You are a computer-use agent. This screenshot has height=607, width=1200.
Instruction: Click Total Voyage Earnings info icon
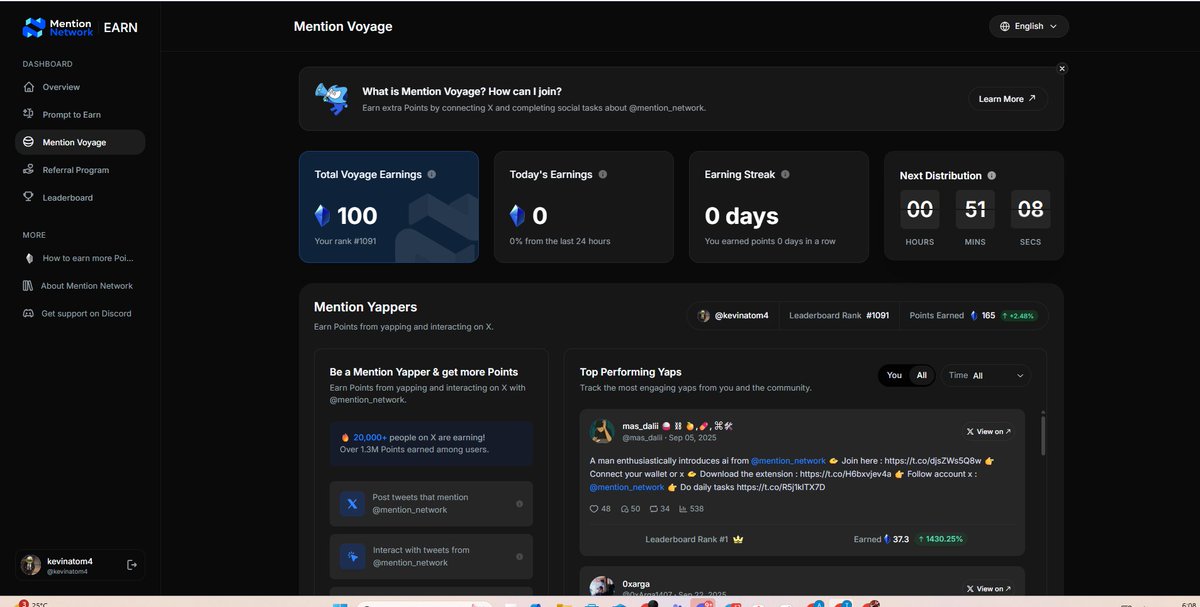coord(432,174)
